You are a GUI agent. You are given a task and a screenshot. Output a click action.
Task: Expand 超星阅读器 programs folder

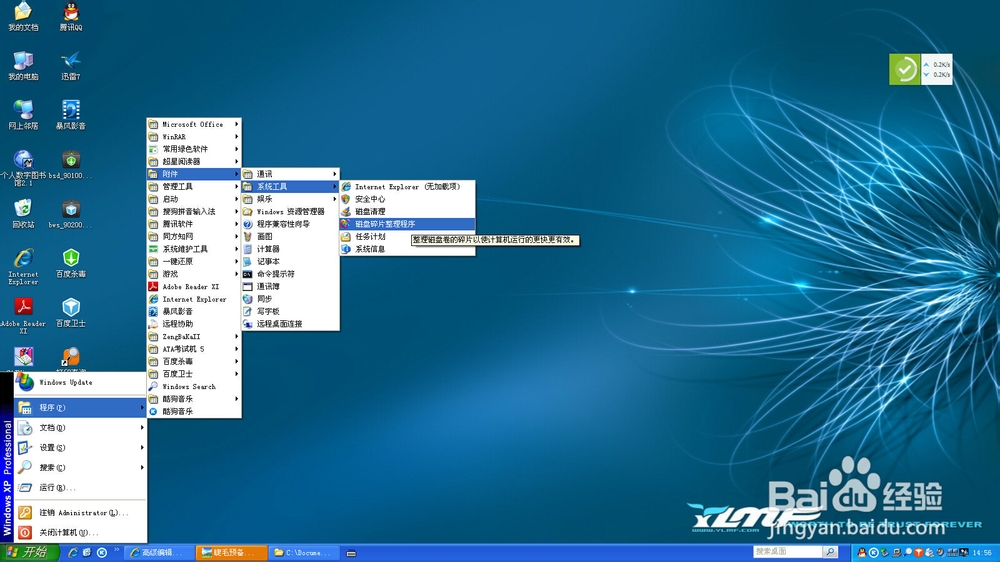point(194,161)
